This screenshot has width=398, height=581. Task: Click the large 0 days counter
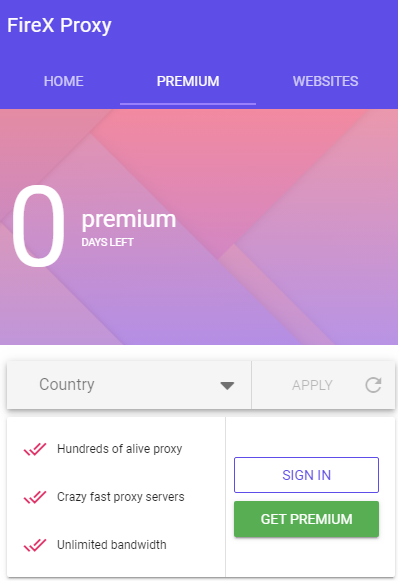[x=38, y=226]
